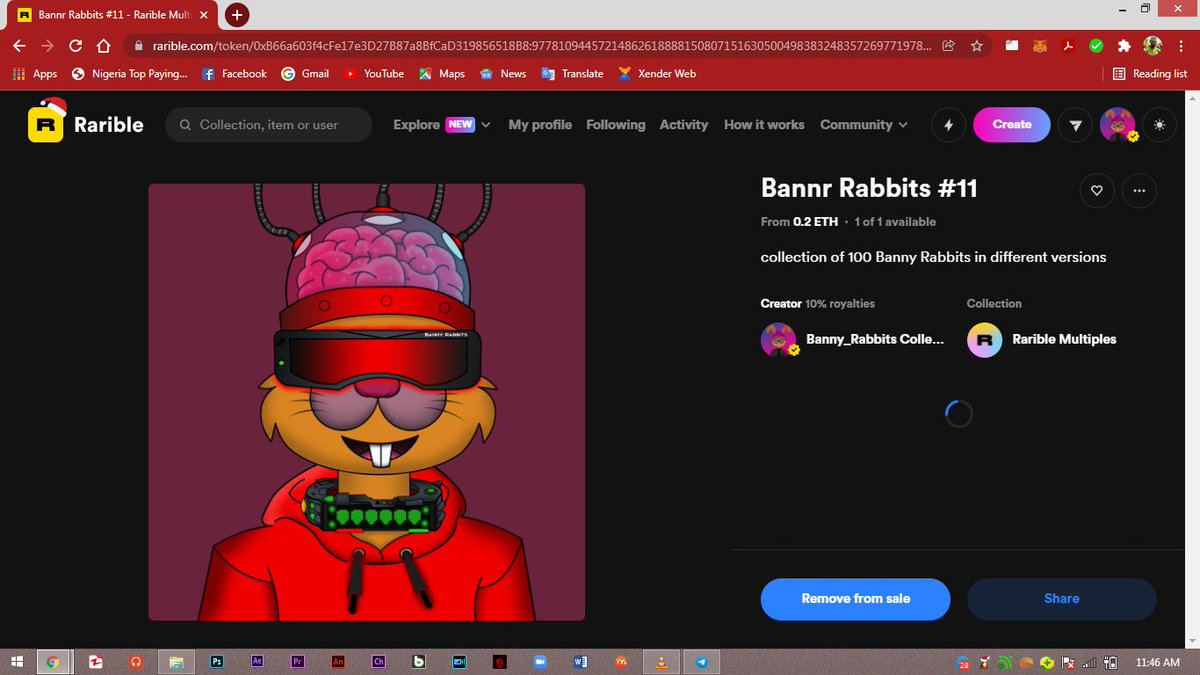Screen dimensions: 1200x675
Task: Open the Following page
Action: tap(616, 125)
